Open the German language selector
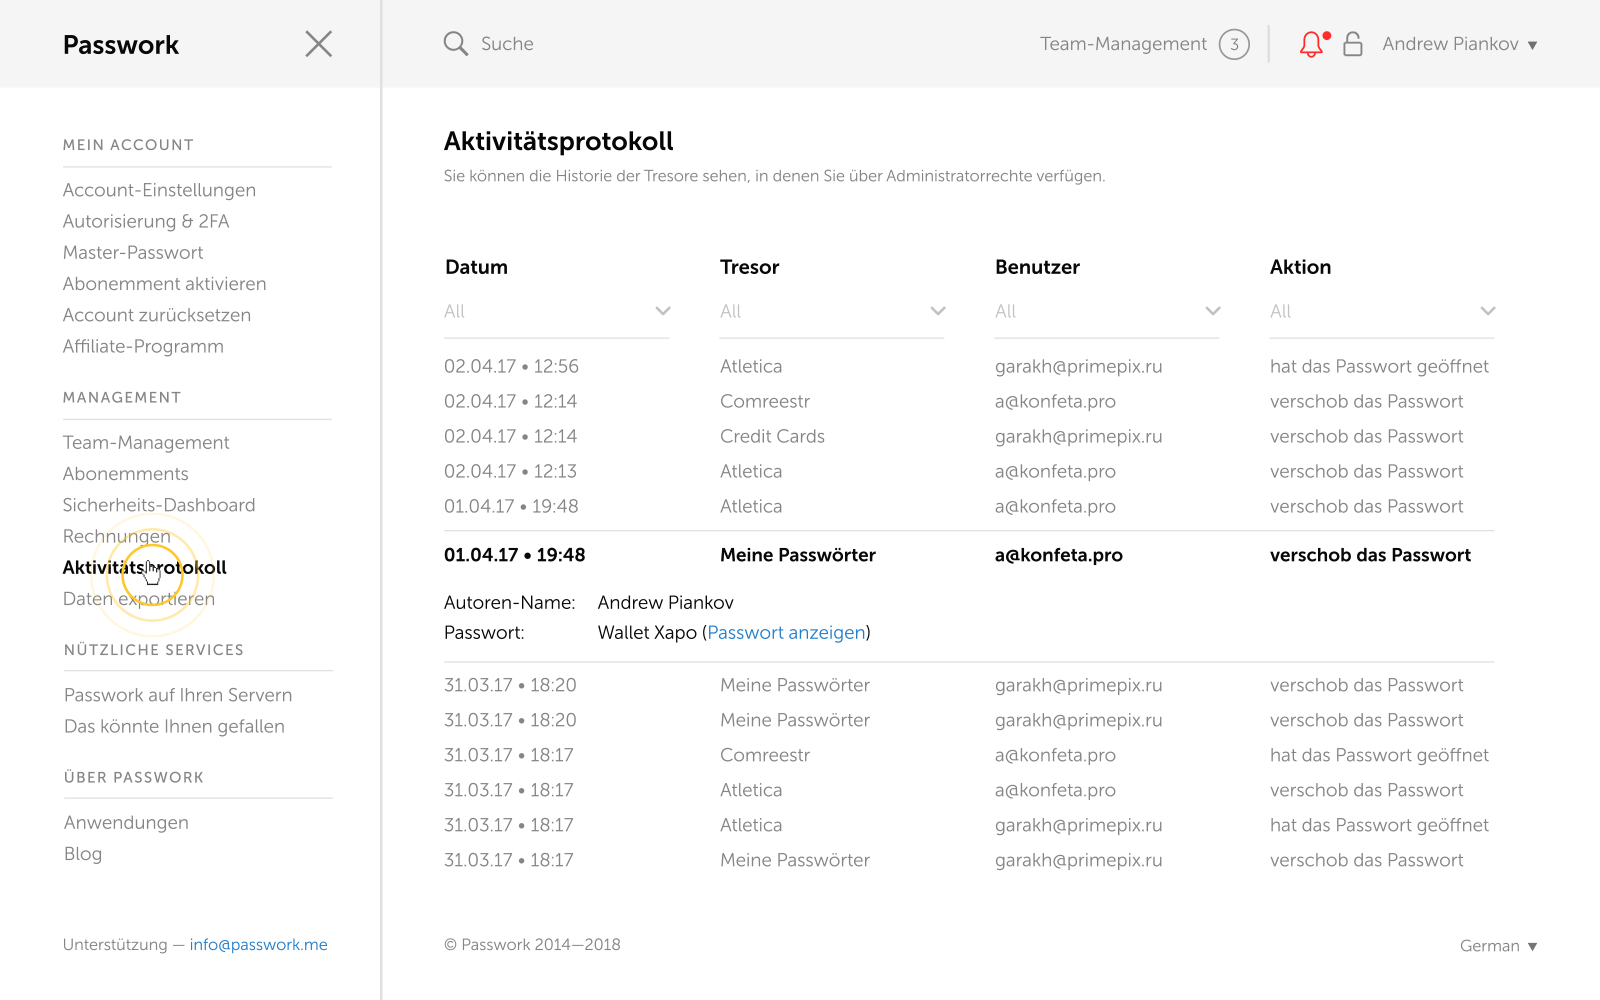This screenshot has width=1600, height=1000. coord(1498,946)
